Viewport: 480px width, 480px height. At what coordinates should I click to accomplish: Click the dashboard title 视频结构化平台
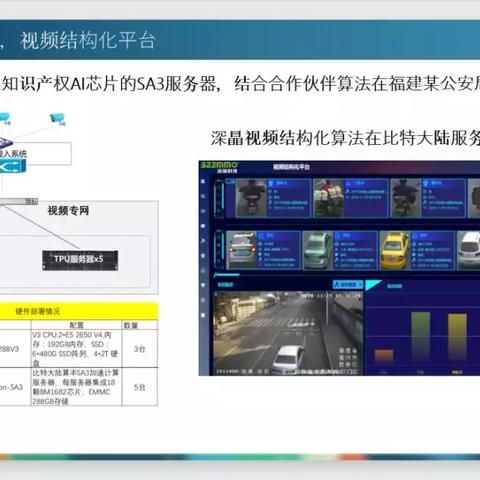[x=291, y=167]
